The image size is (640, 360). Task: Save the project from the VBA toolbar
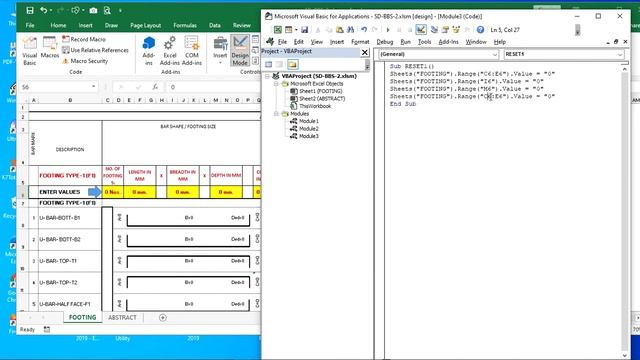[304, 30]
